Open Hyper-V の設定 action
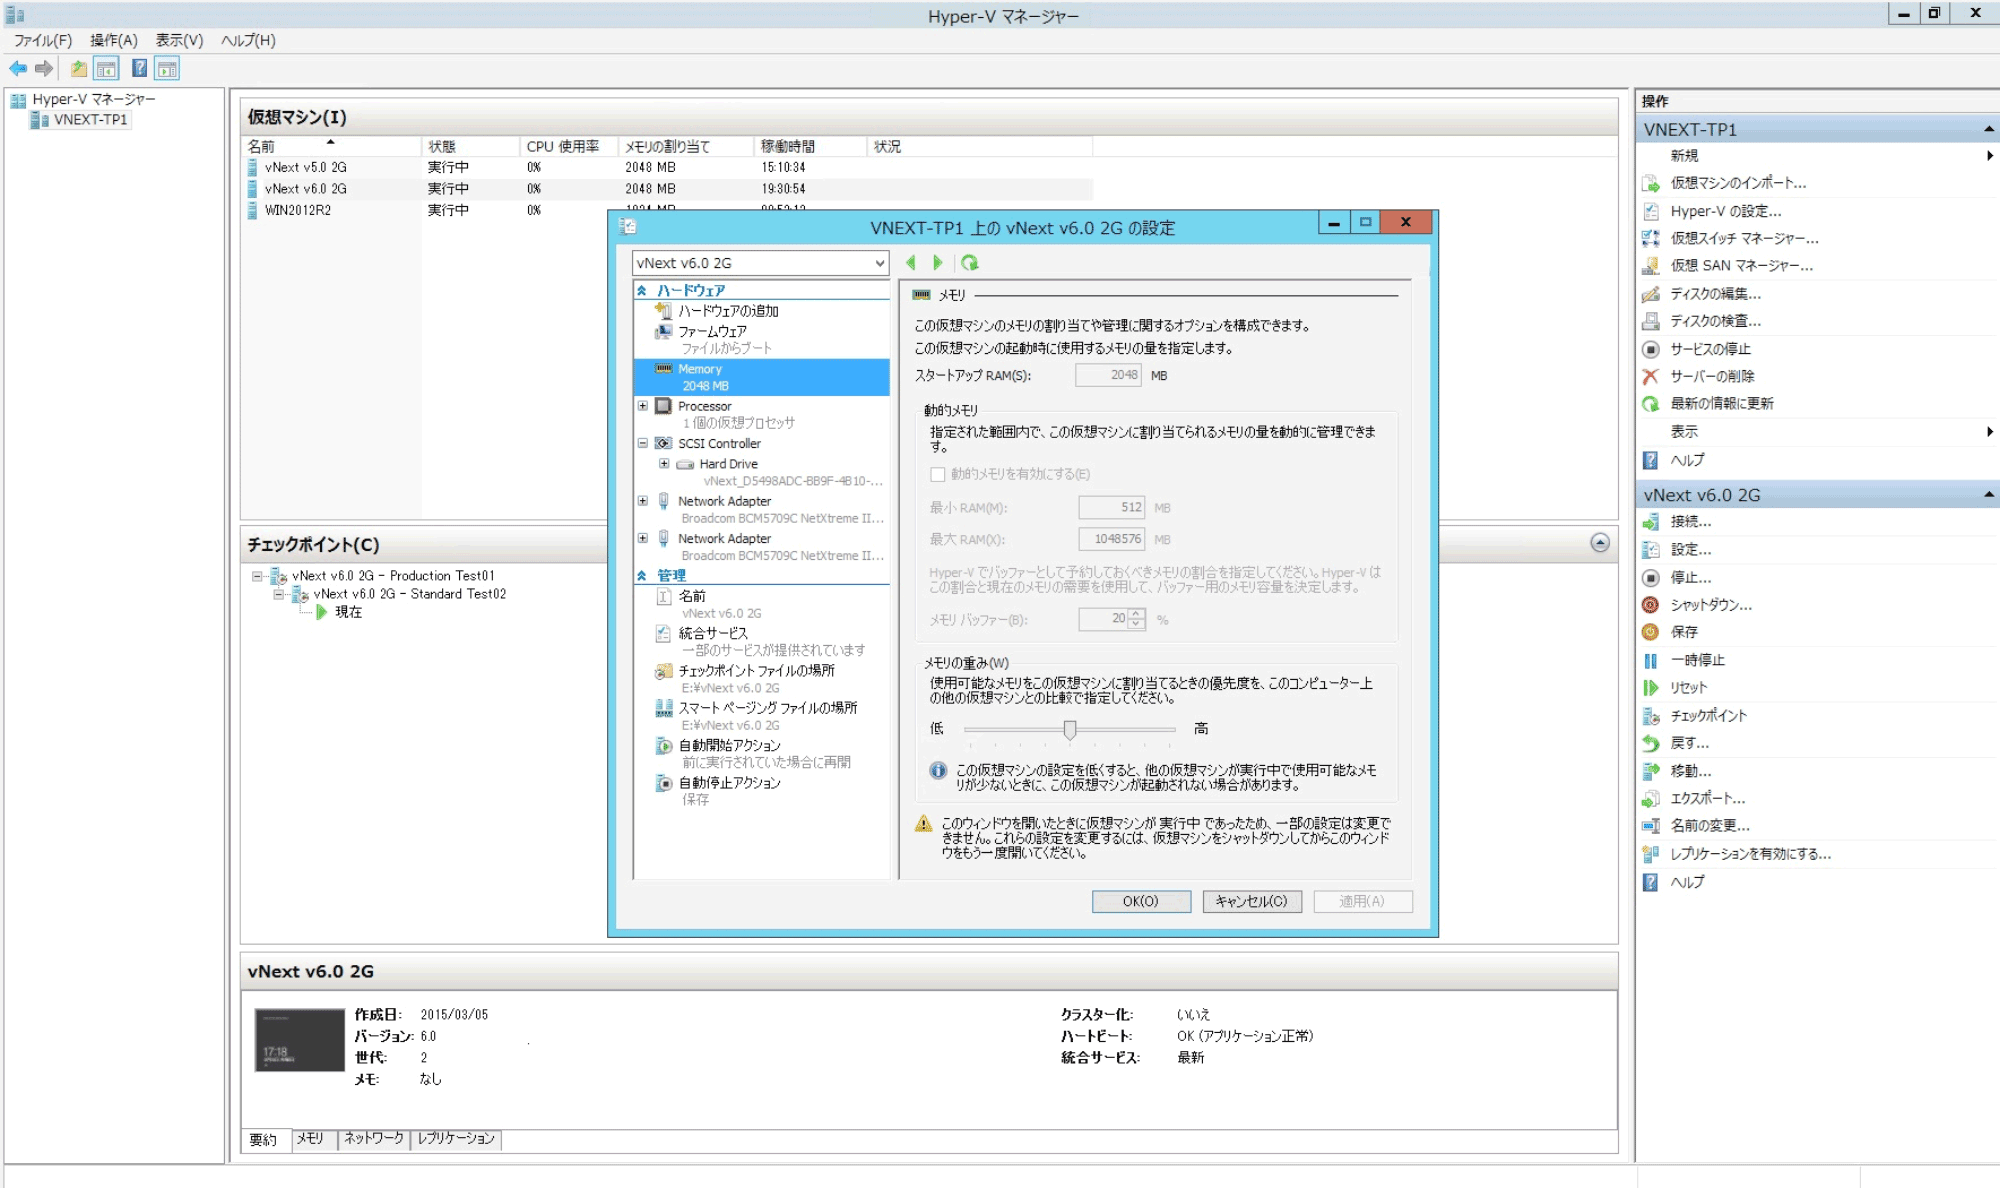The height and width of the screenshot is (1188, 2000). 1726,211
